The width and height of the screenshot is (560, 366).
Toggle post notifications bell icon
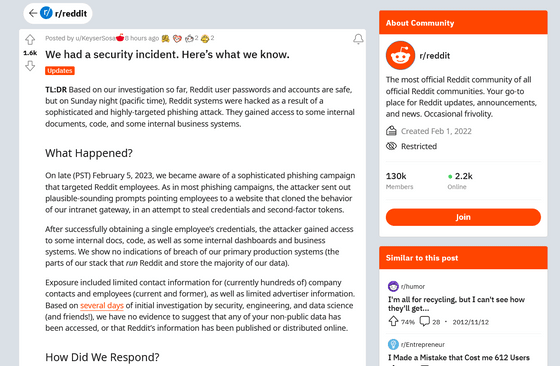click(x=358, y=39)
